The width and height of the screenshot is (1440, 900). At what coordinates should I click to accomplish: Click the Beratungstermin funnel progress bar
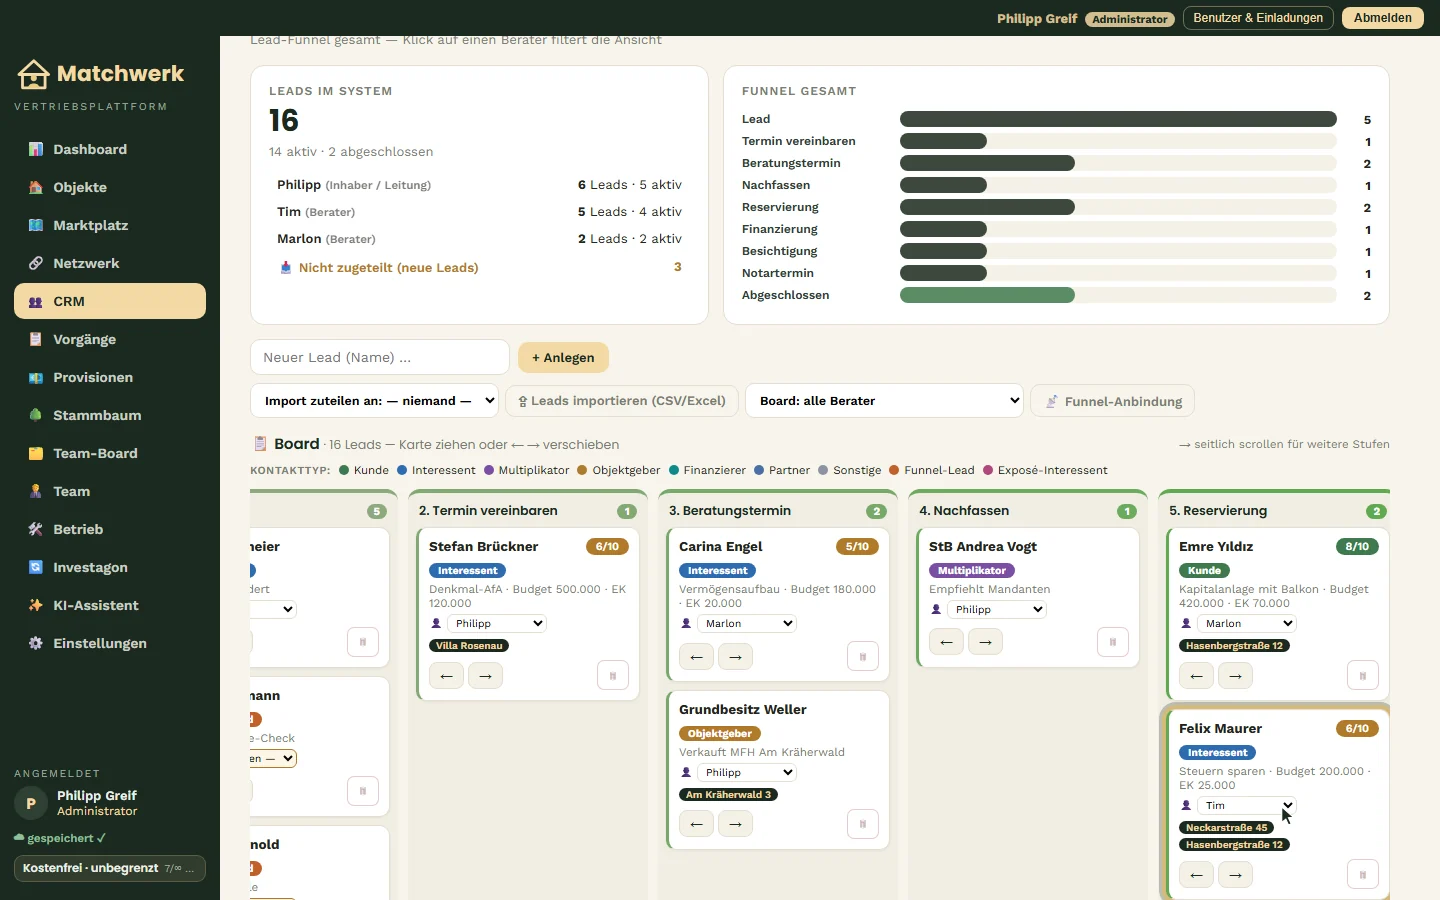coord(1118,163)
